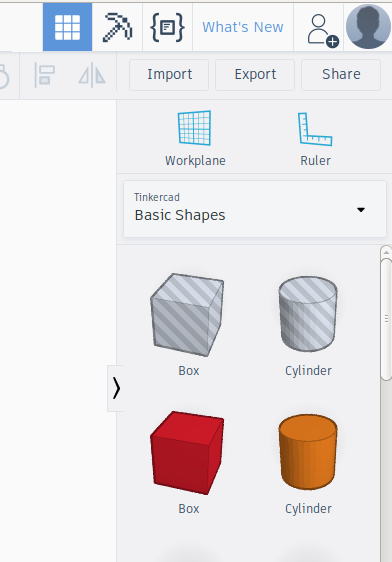Click the Export button

(x=255, y=75)
